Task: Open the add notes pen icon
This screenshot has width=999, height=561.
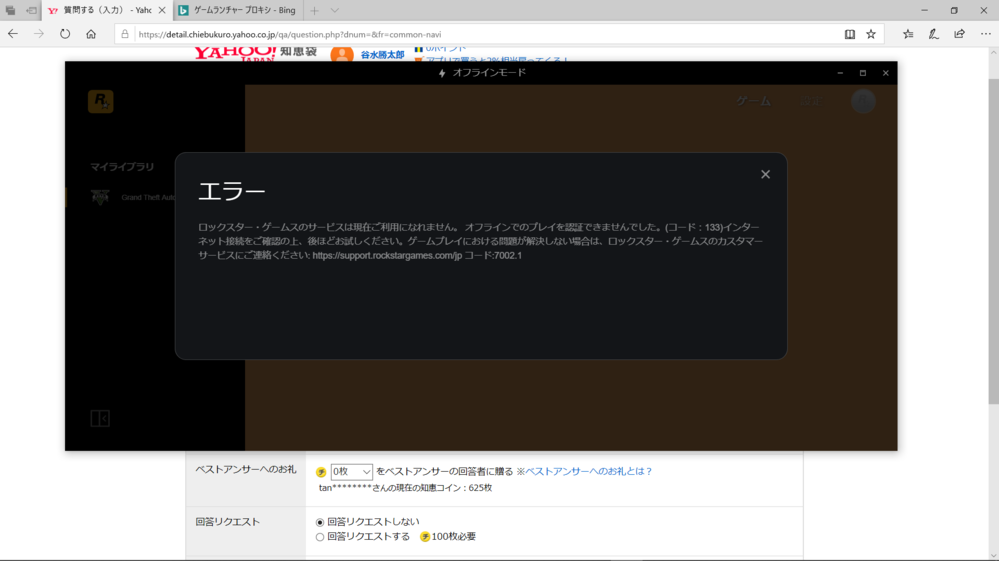Action: (x=933, y=34)
